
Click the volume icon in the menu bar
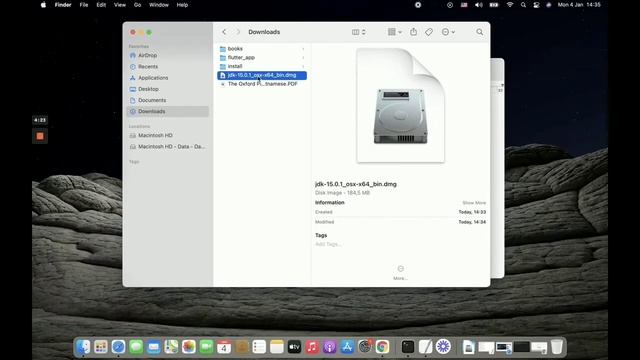point(479,5)
